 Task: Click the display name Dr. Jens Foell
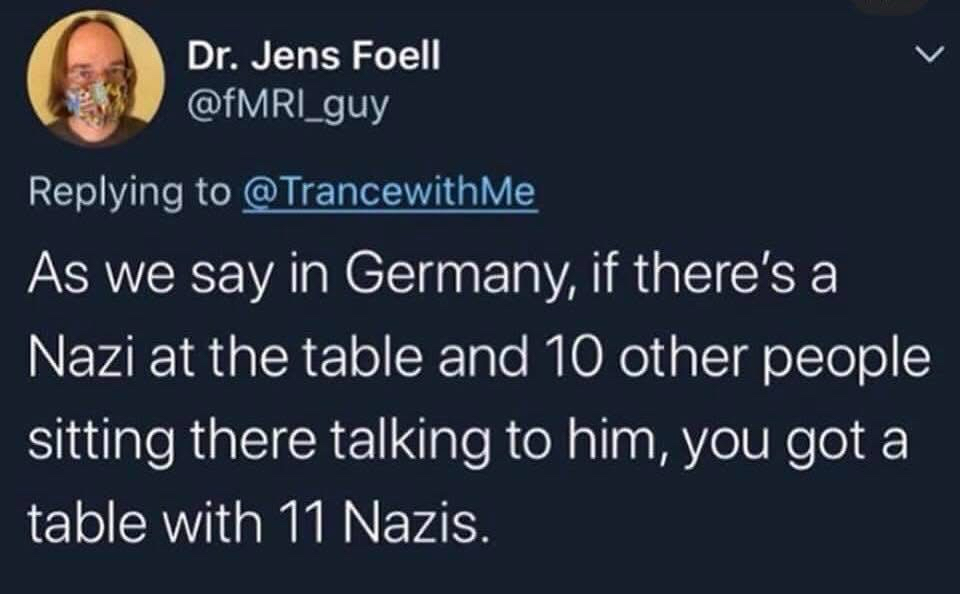[x=313, y=57]
